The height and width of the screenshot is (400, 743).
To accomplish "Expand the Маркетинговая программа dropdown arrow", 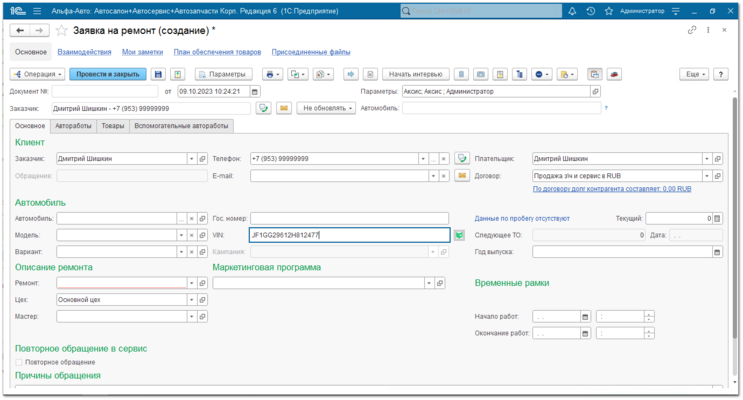I will pyautogui.click(x=429, y=283).
